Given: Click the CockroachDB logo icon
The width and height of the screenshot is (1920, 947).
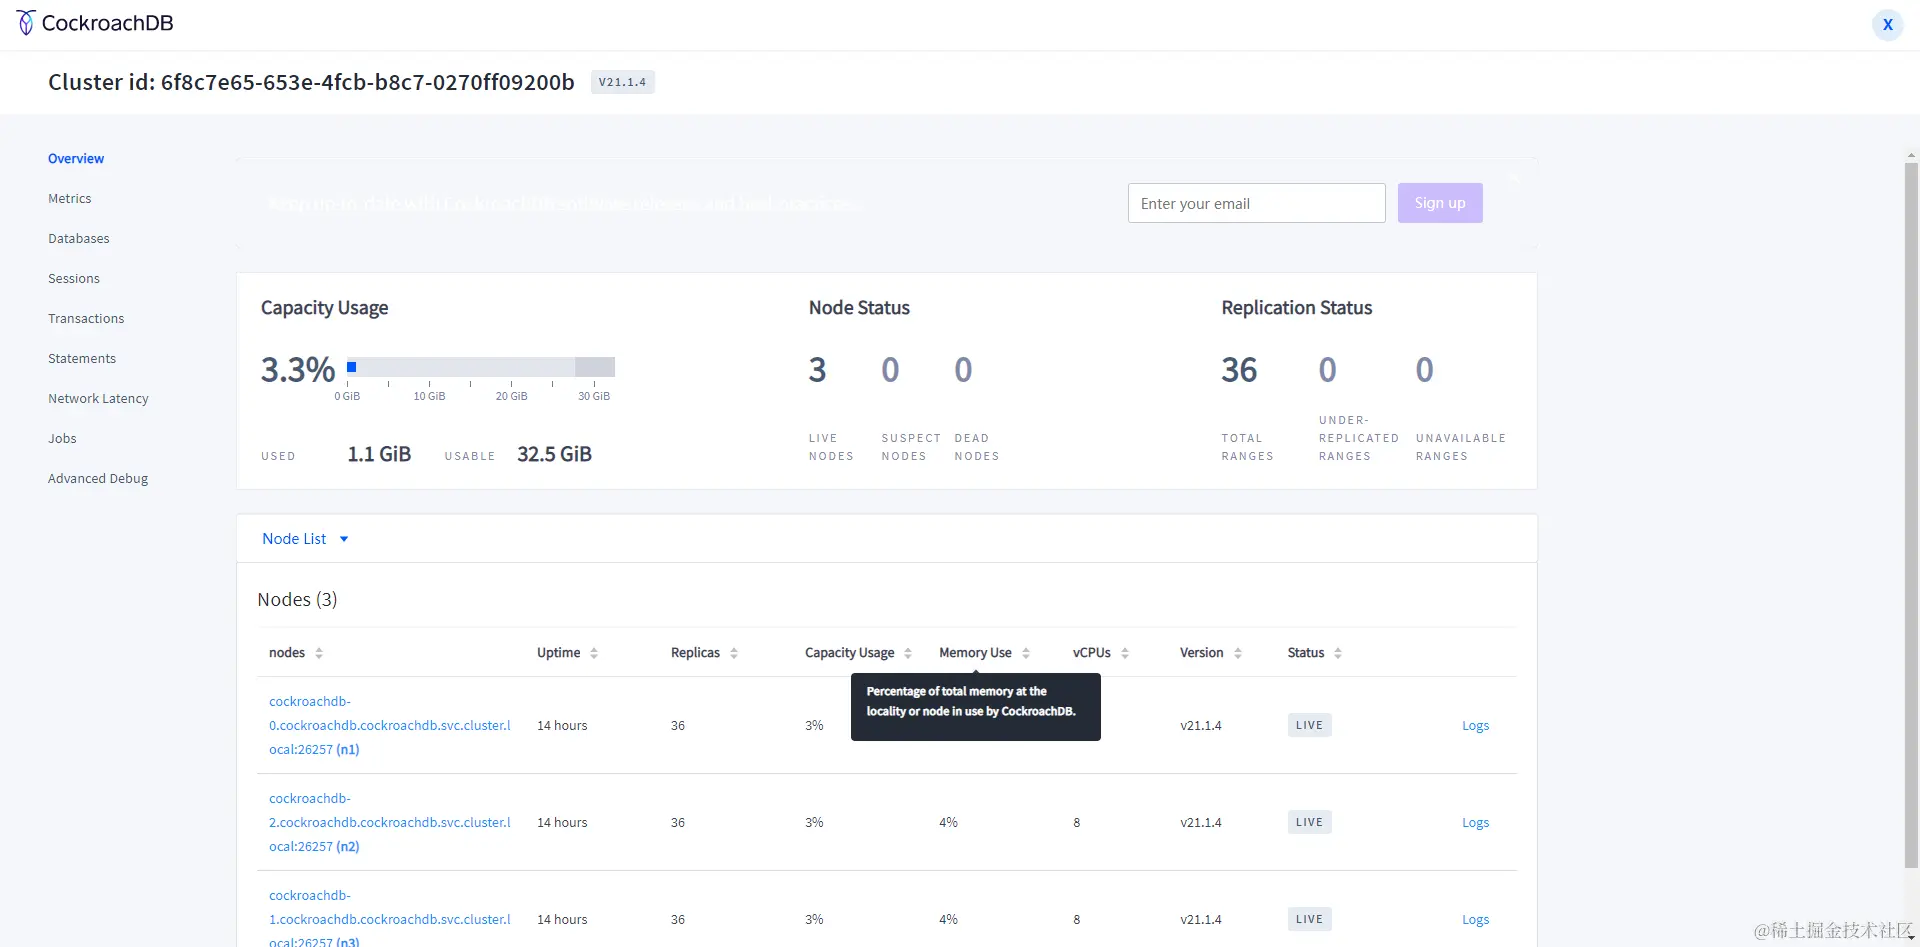Looking at the screenshot, I should (26, 23).
